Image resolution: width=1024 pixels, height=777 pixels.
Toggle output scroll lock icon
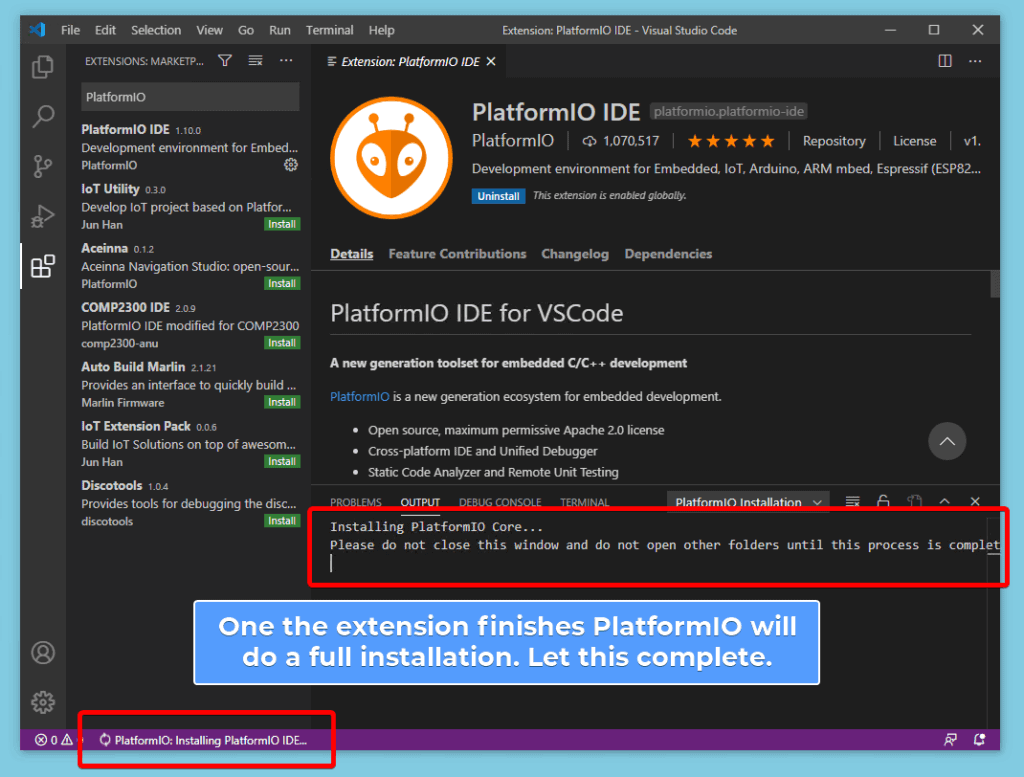tap(883, 501)
